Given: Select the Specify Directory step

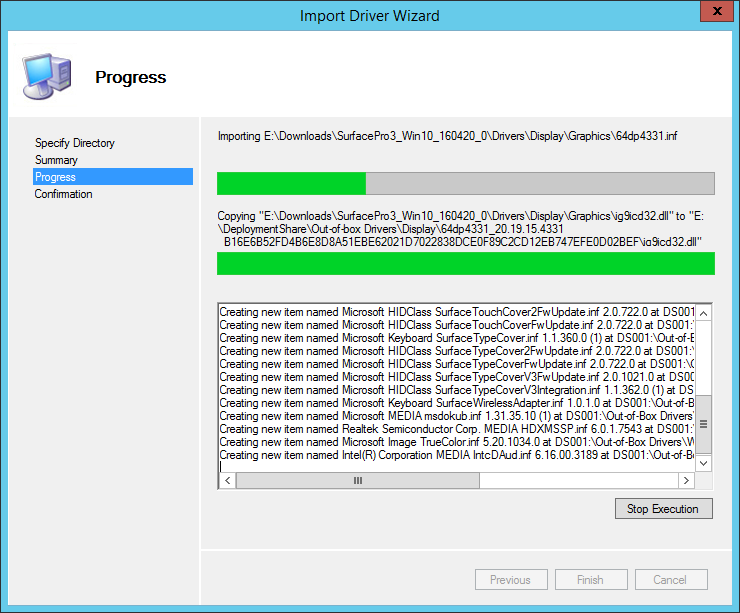Looking at the screenshot, I should point(75,143).
